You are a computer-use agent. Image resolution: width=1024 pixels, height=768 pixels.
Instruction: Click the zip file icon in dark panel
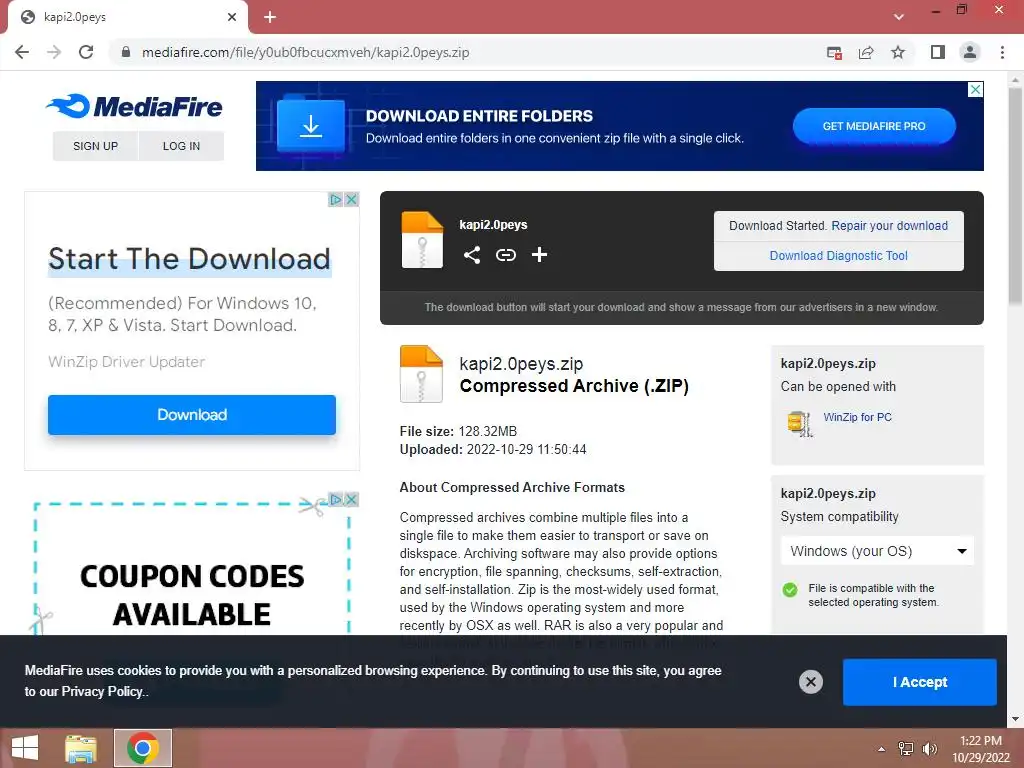pos(422,240)
